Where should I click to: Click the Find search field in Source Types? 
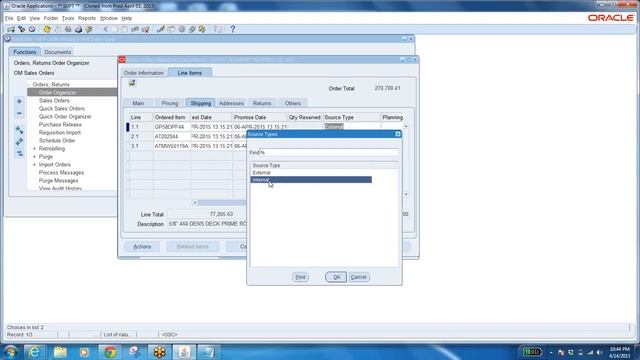coord(329,153)
